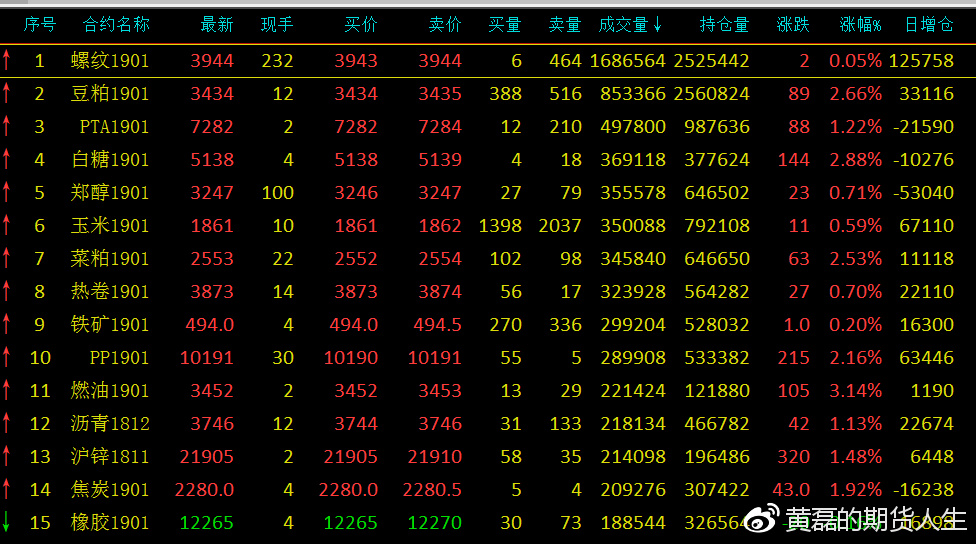Click ask price 494.5 for 铁矿1901
Screen dimensions: 976x544
[x=438, y=325]
